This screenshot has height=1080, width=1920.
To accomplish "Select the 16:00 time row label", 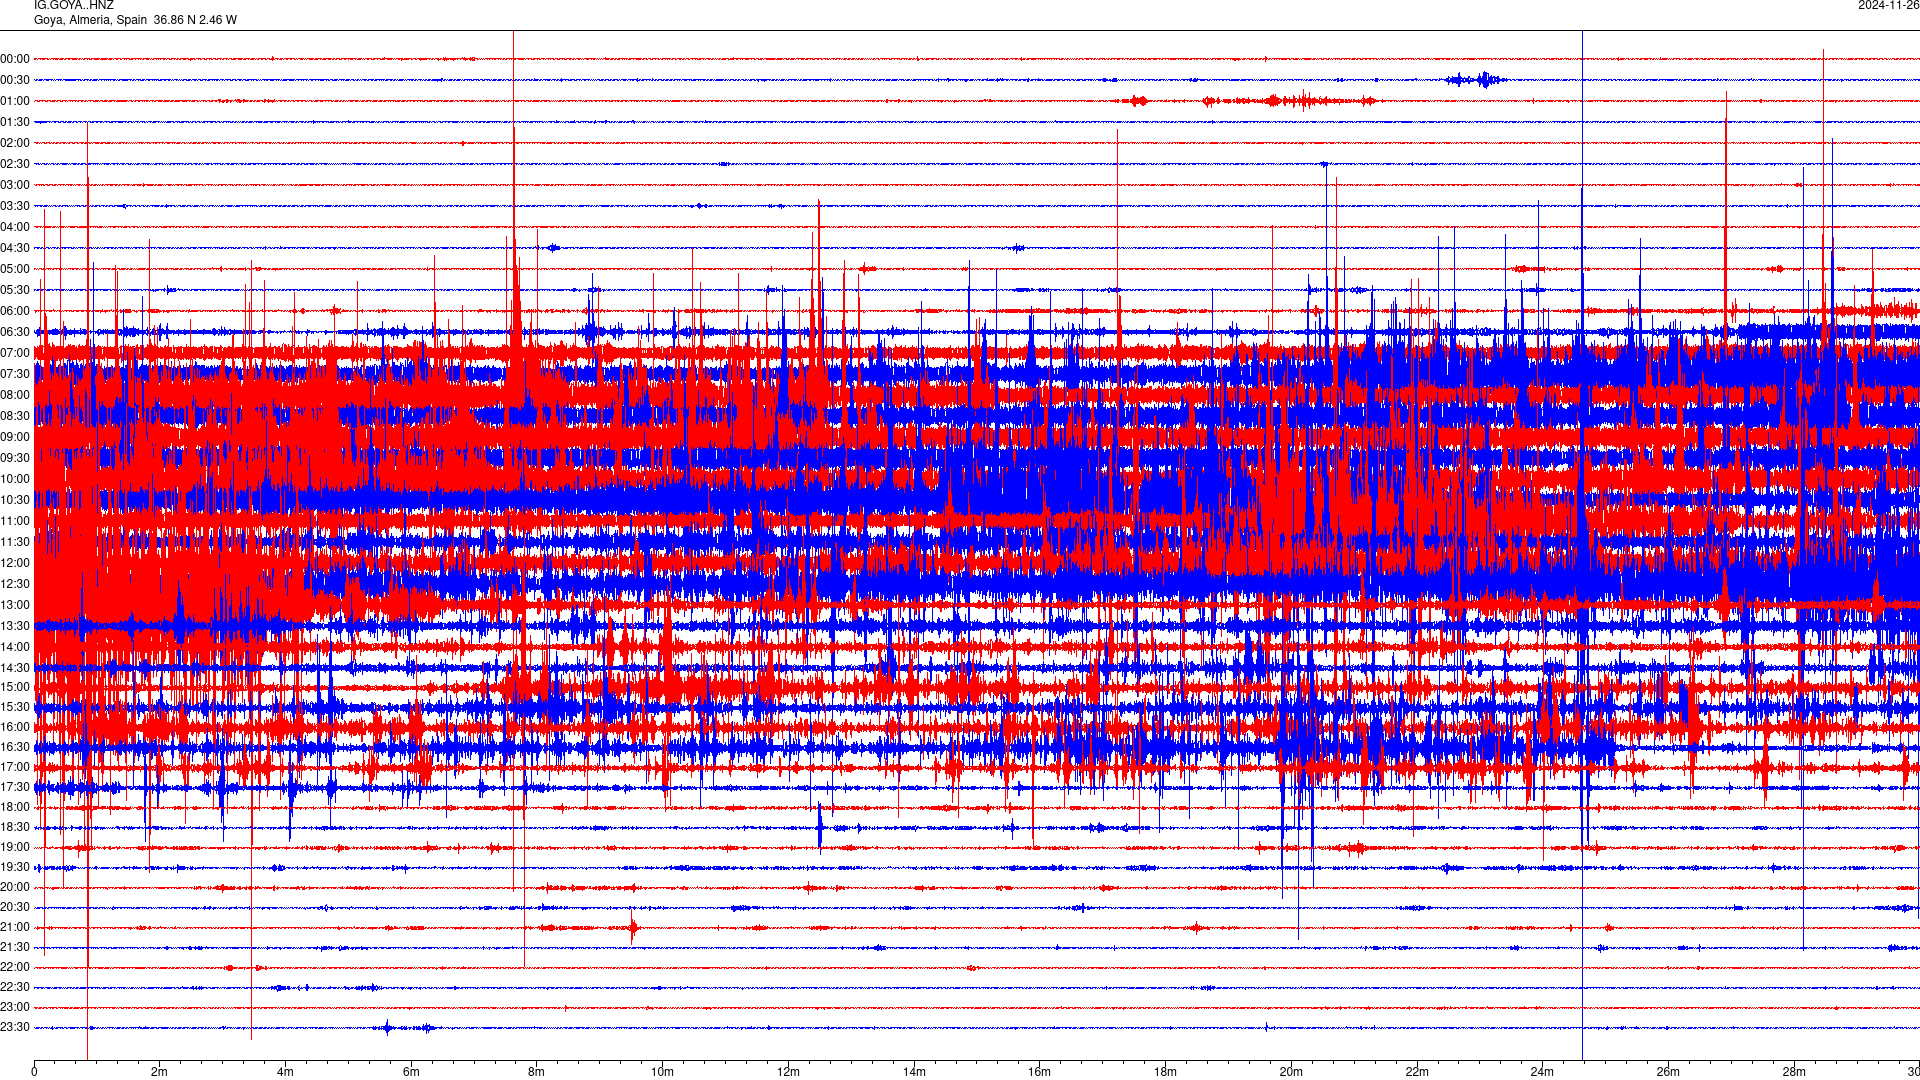I will pyautogui.click(x=15, y=727).
